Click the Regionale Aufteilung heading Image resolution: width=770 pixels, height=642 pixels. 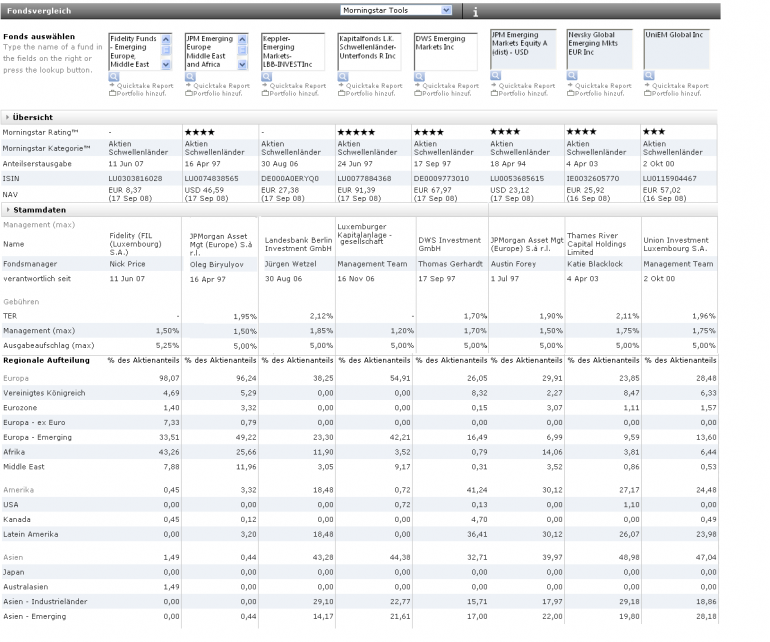coord(46,361)
